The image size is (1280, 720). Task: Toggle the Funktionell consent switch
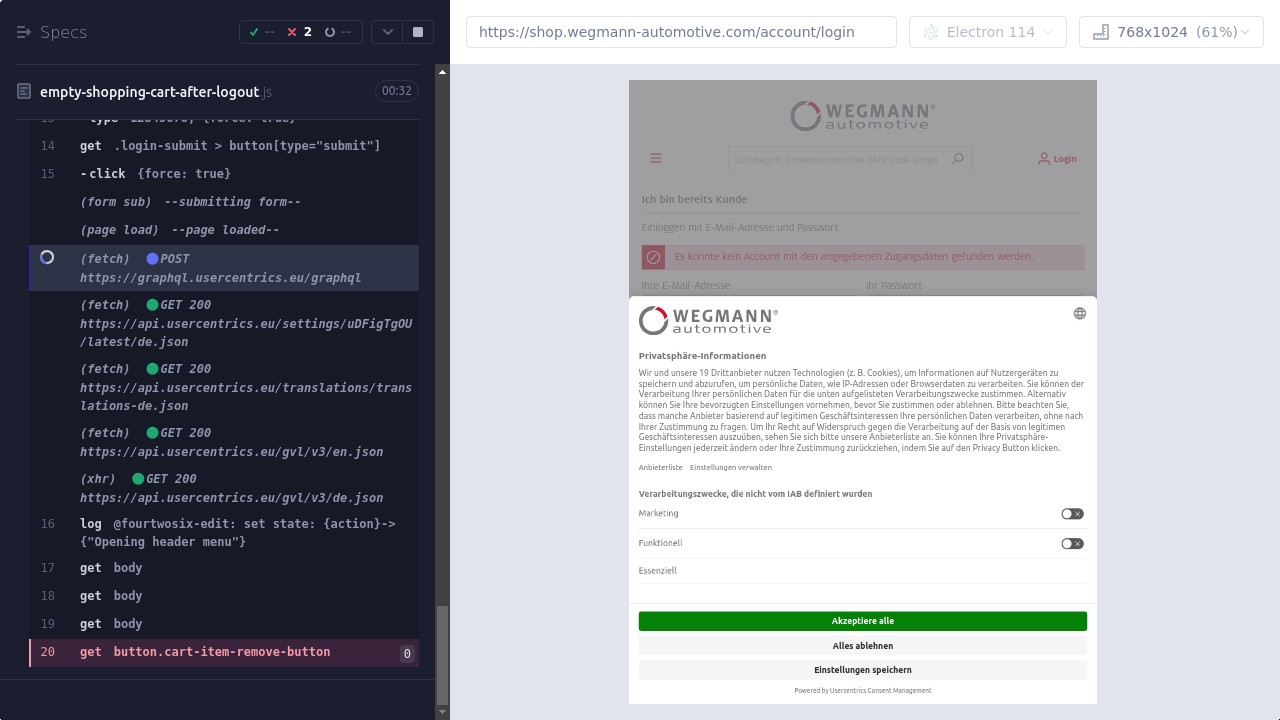coord(1072,544)
